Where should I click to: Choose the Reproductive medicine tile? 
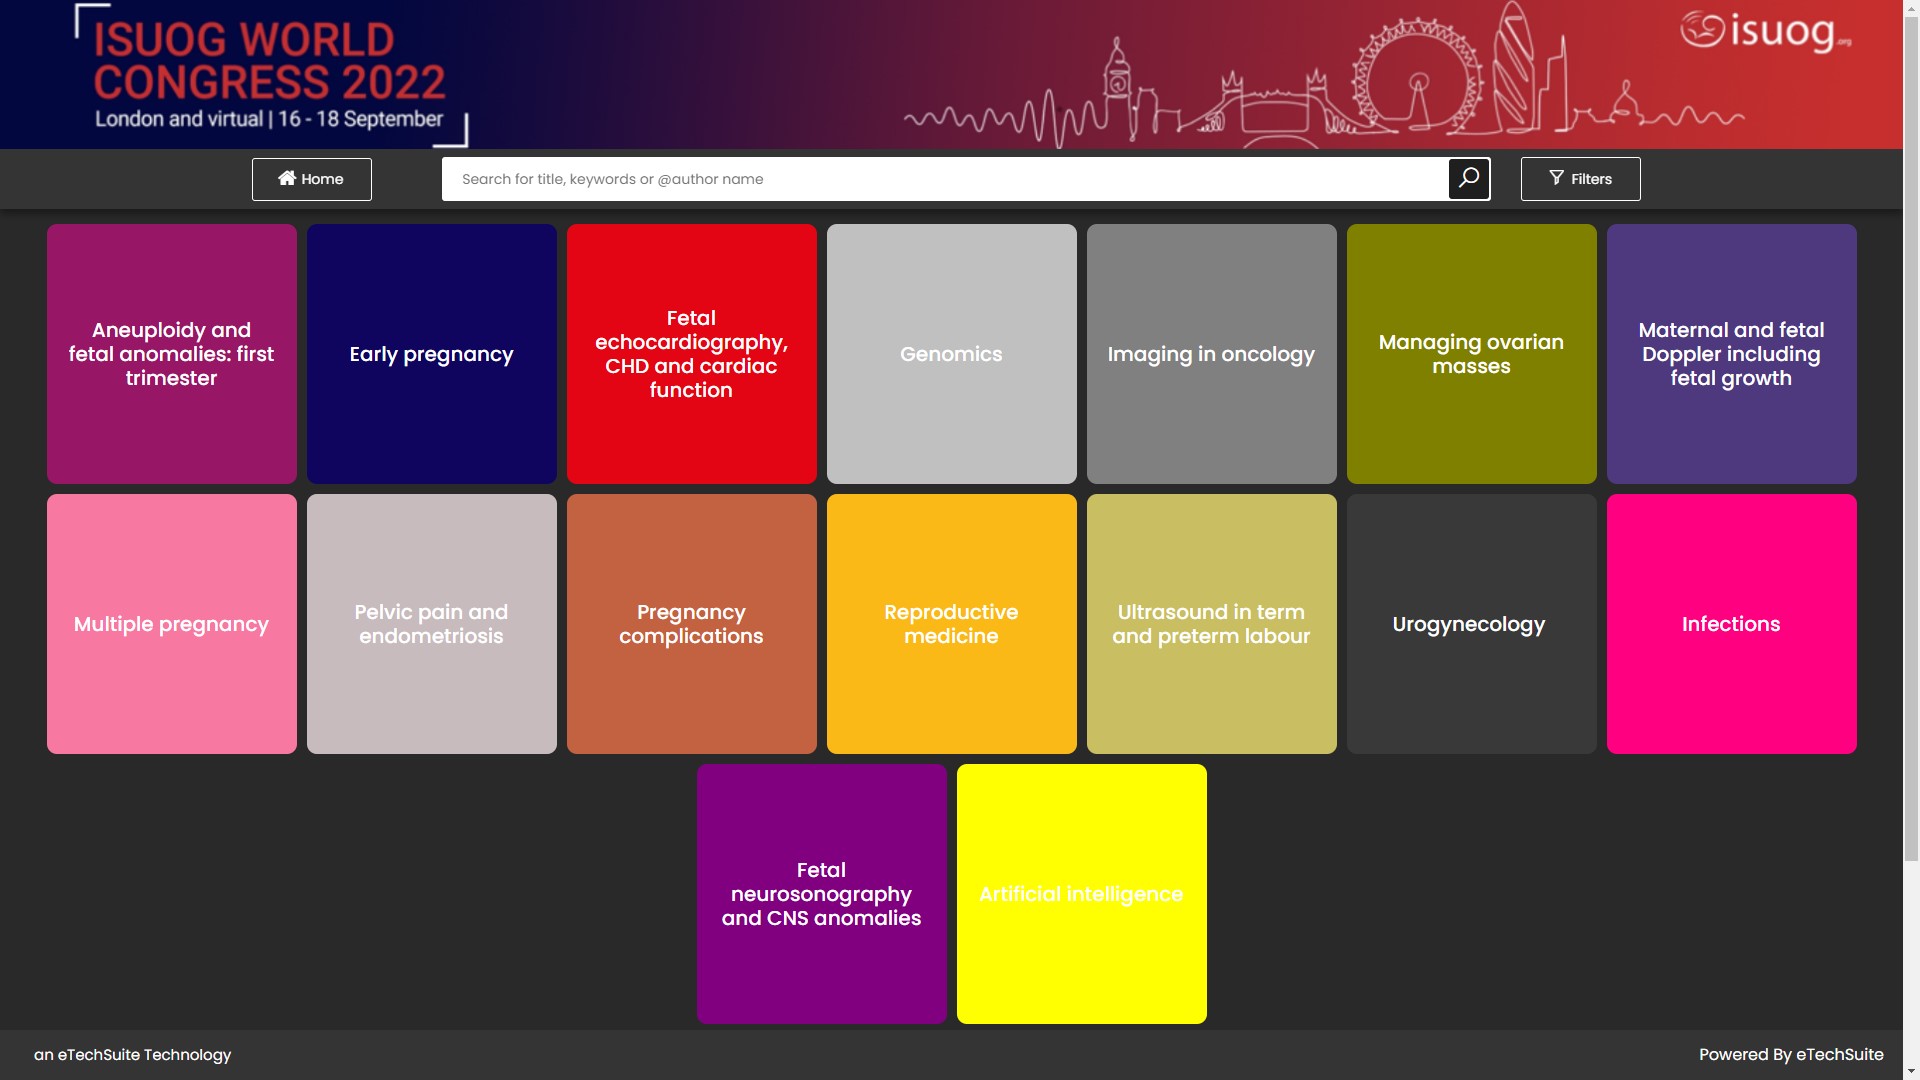[952, 624]
